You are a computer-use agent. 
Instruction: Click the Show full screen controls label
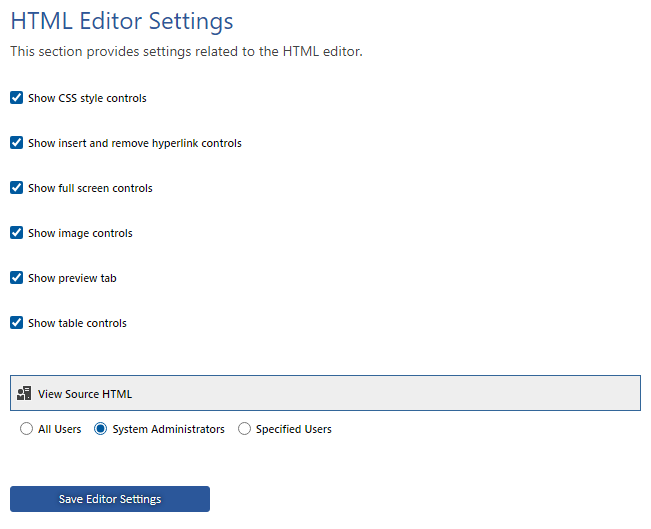click(x=90, y=188)
